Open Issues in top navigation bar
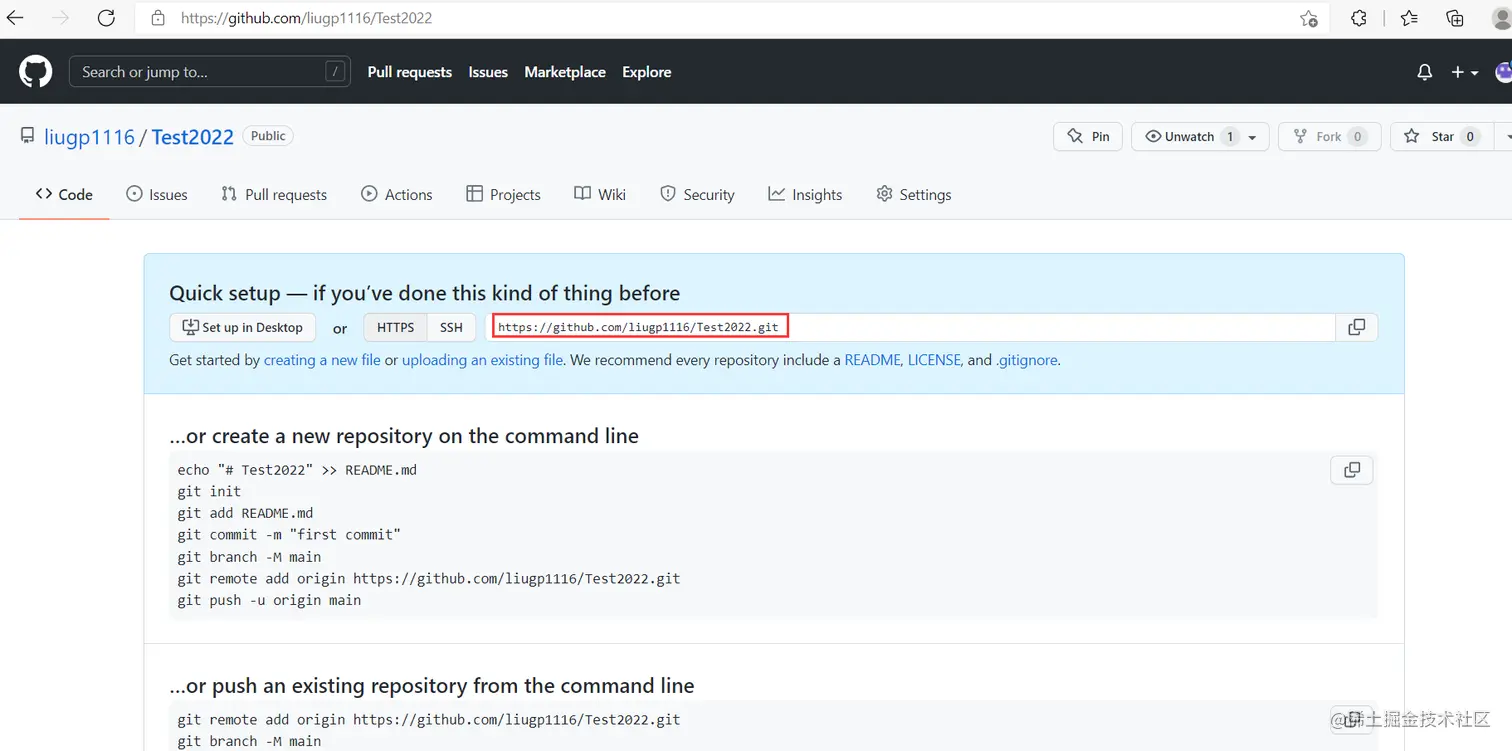 tap(488, 72)
